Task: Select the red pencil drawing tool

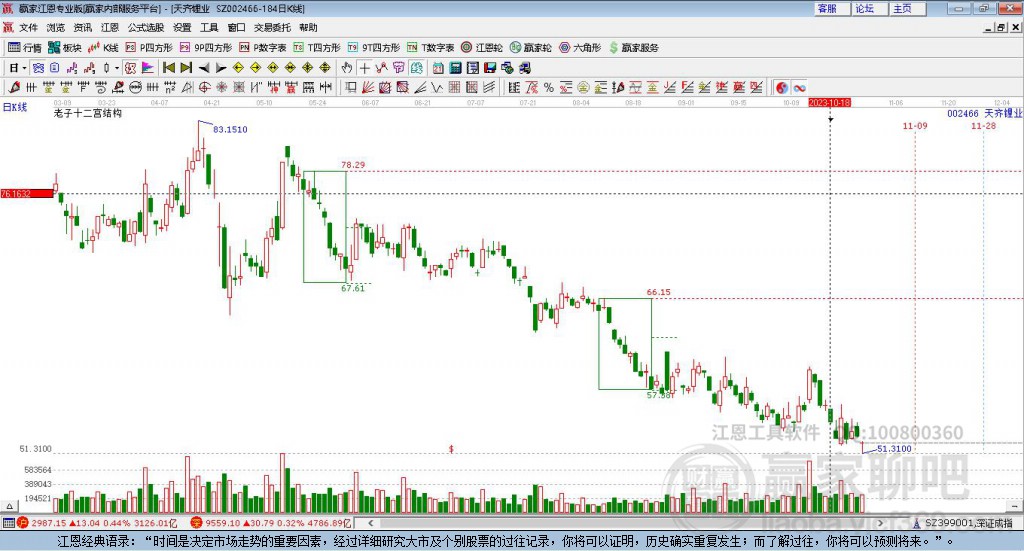Action: (14, 87)
